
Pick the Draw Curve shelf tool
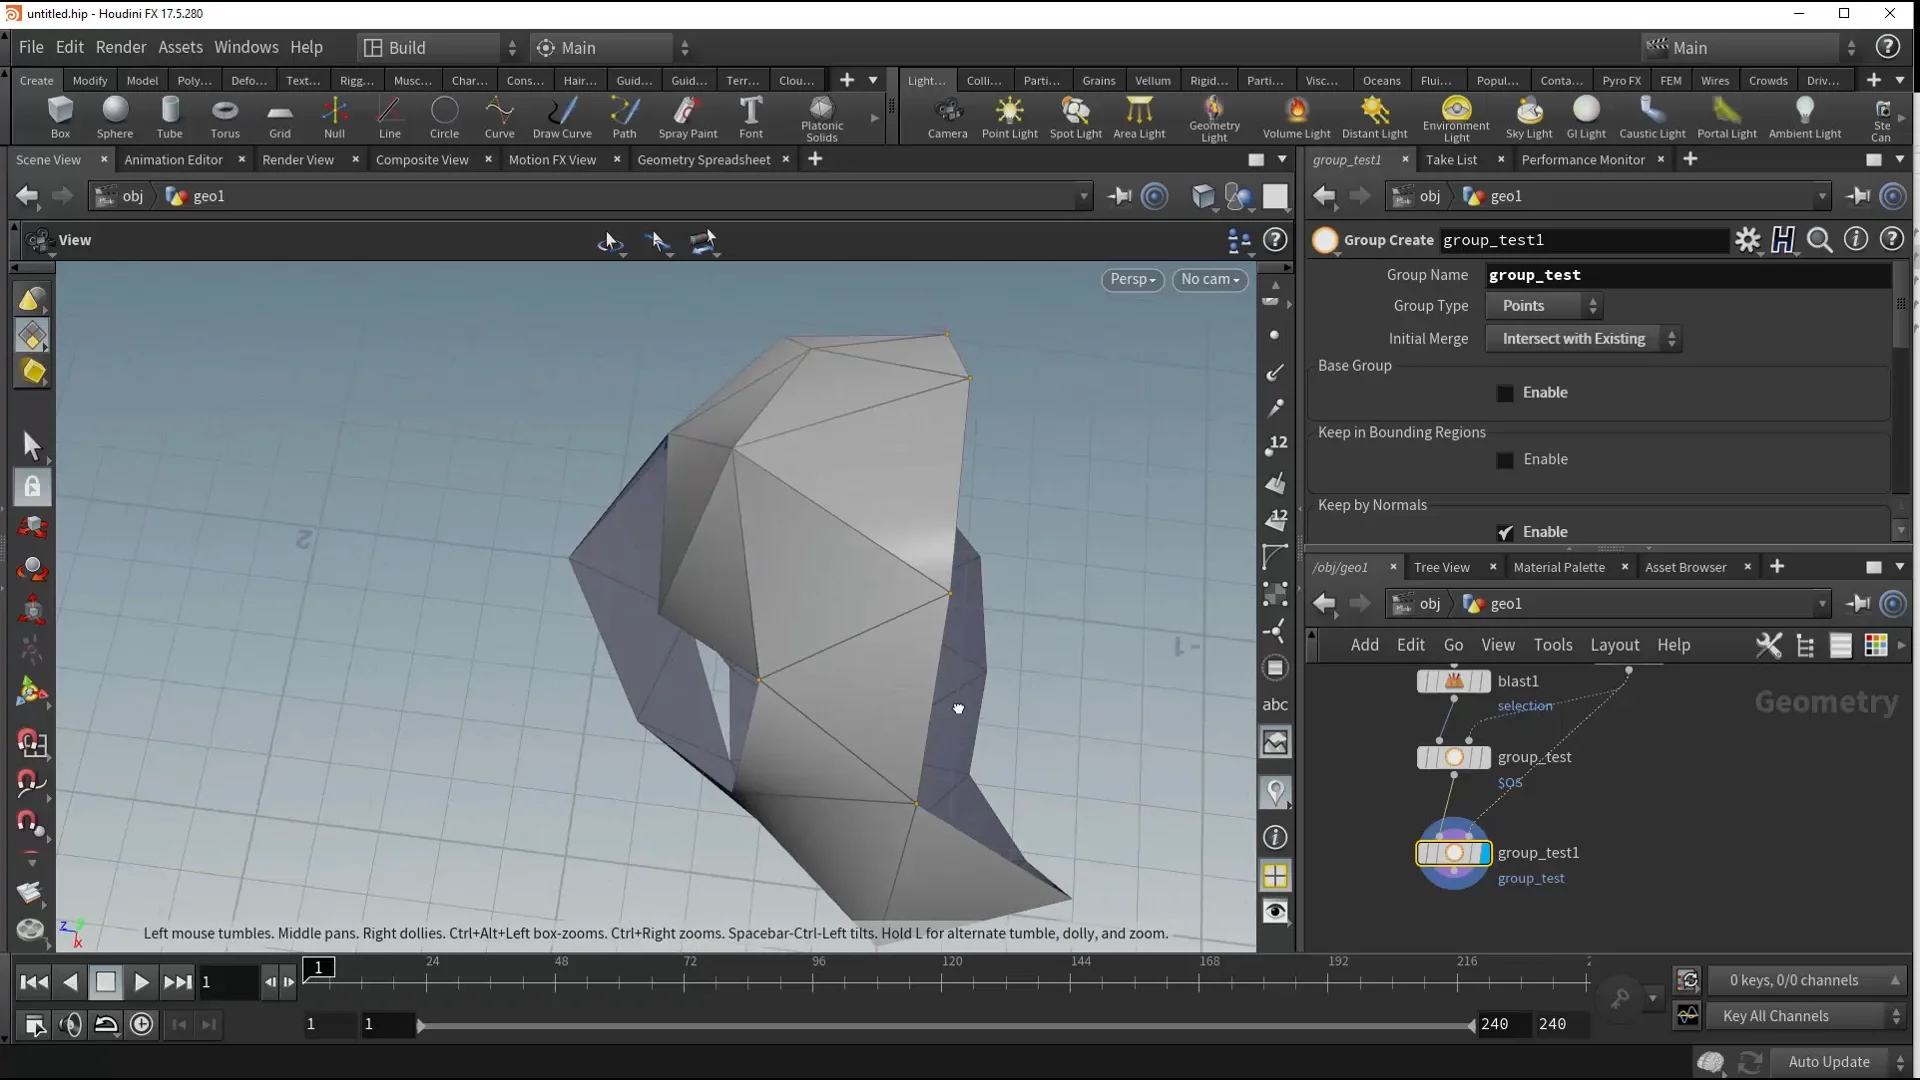(562, 117)
